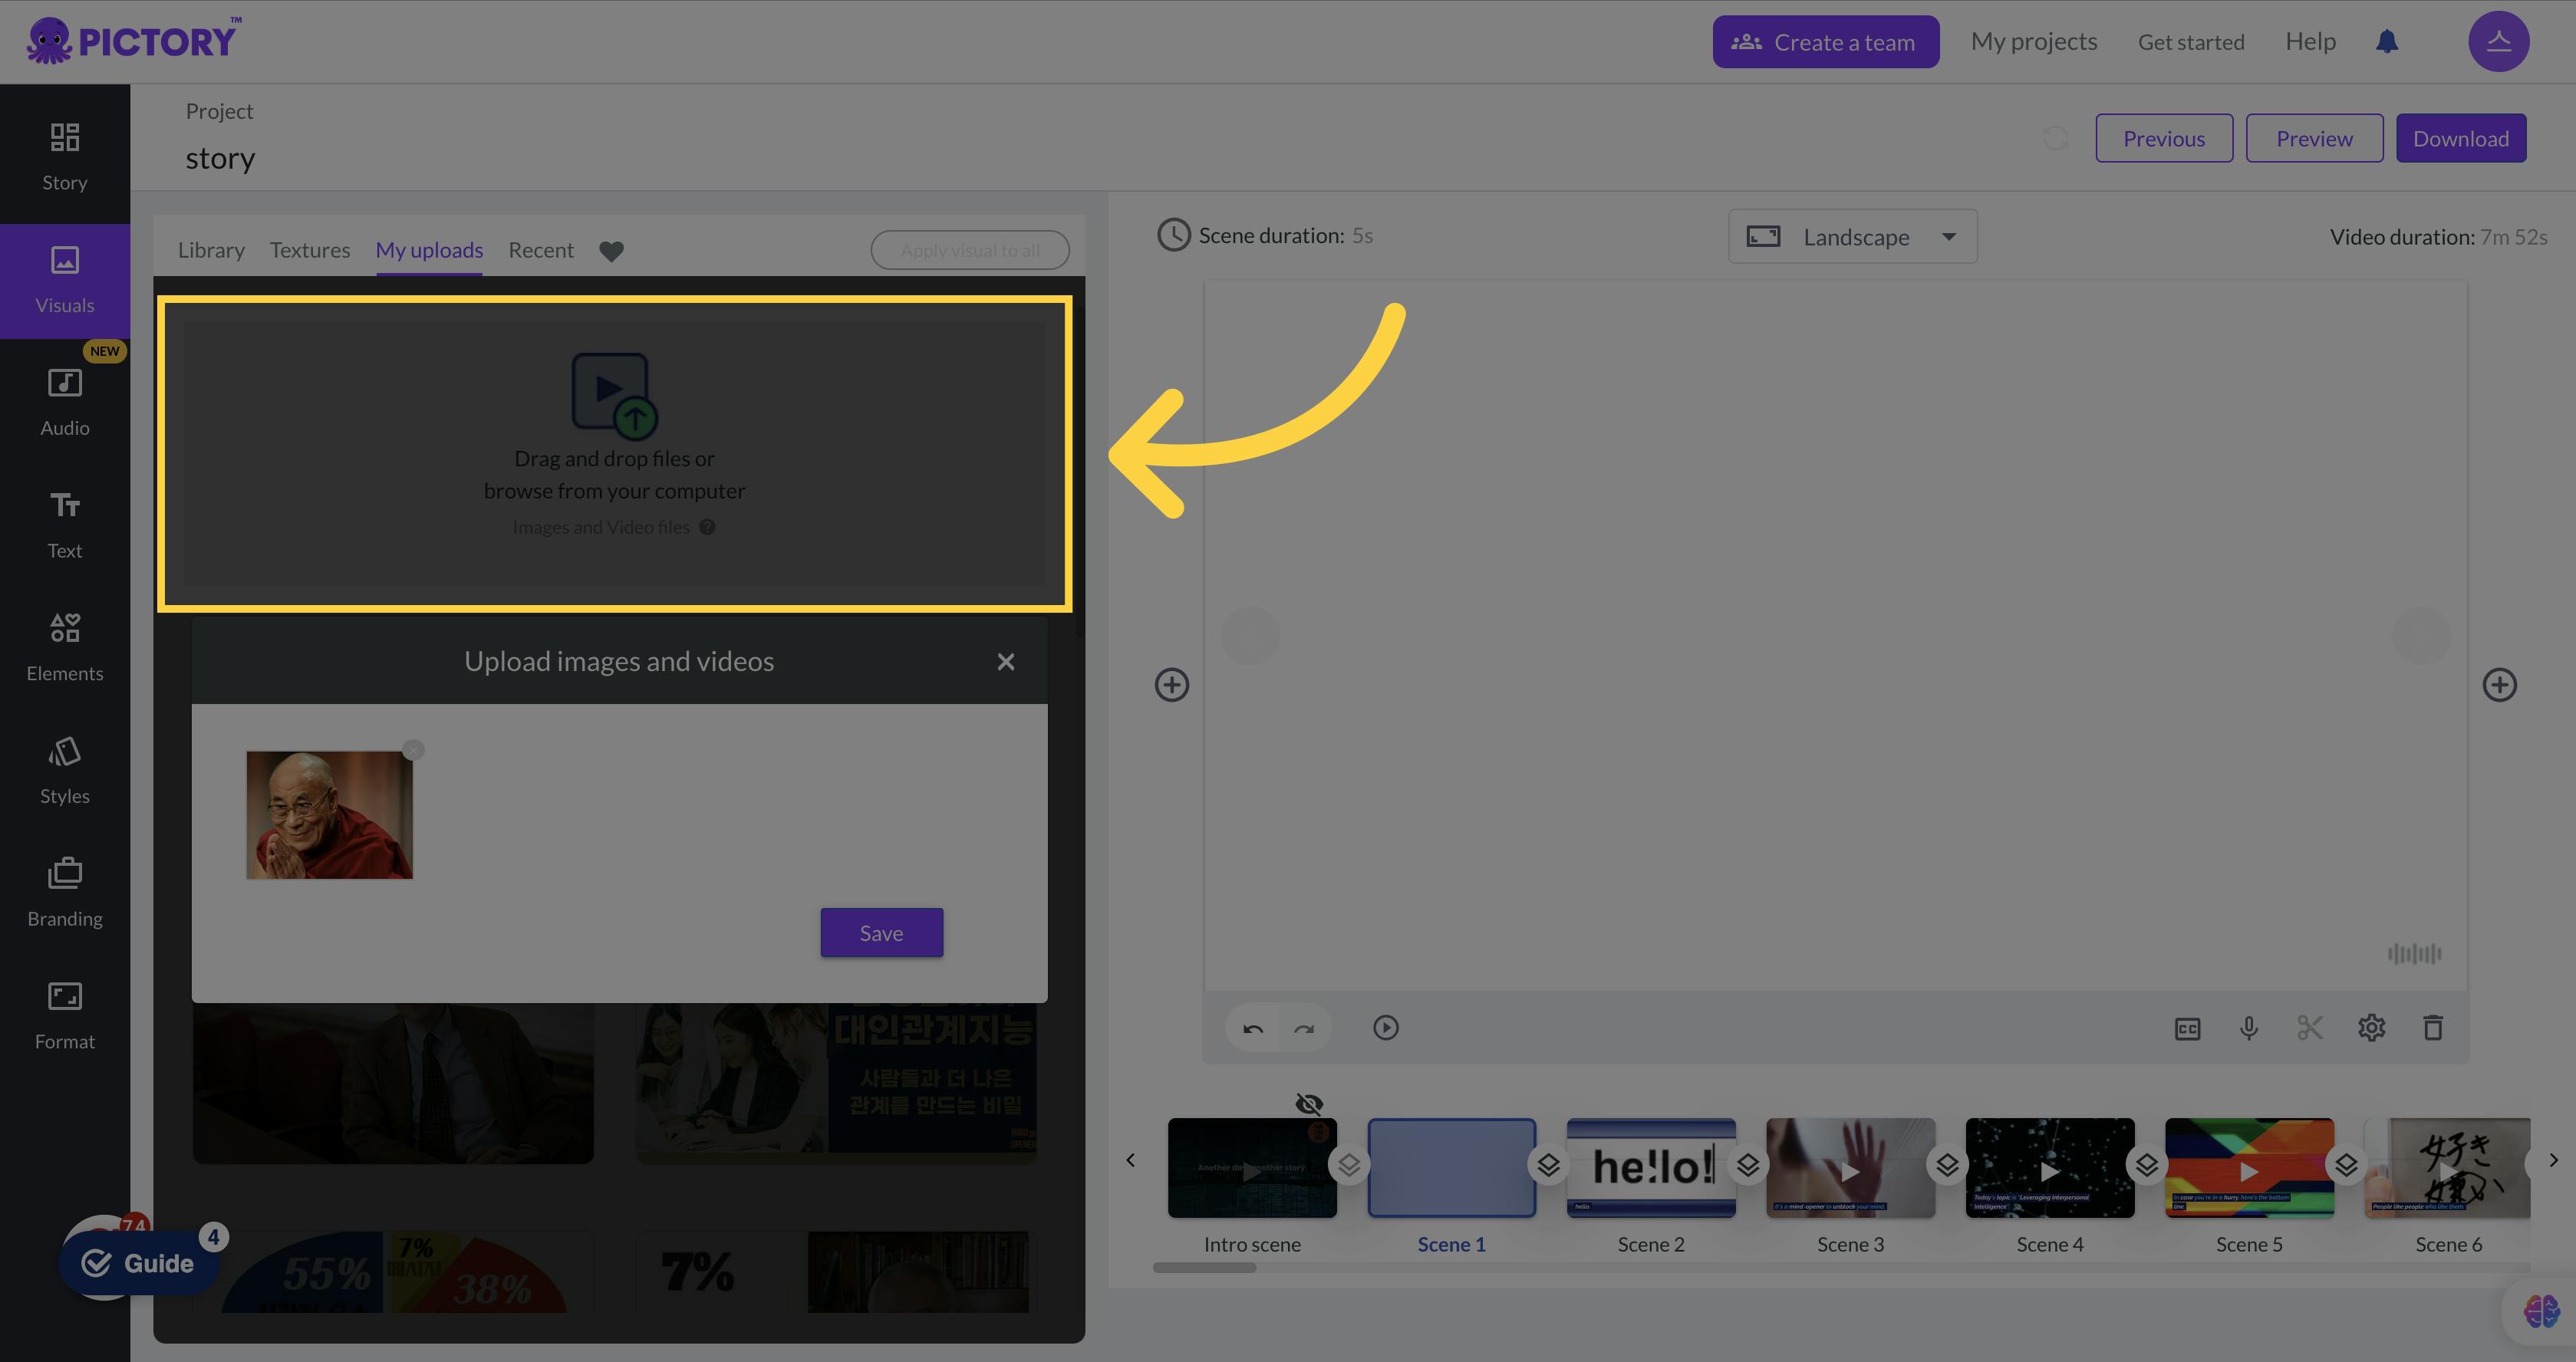Open the Audio sidebar section
This screenshot has width=2576, height=1362.
[x=65, y=402]
